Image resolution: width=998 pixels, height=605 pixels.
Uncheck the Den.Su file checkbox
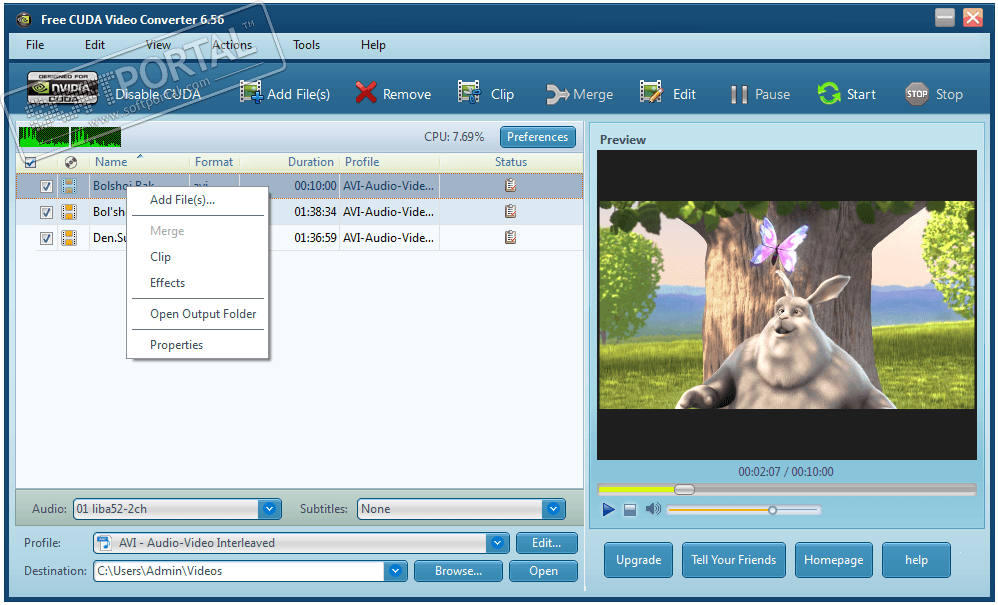coord(46,239)
